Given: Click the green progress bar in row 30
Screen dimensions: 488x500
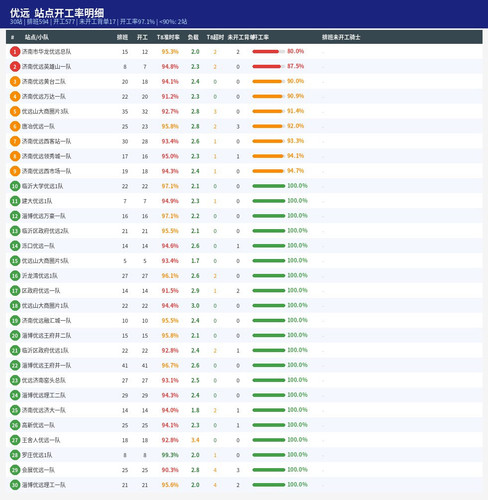Looking at the screenshot, I should point(269,485).
